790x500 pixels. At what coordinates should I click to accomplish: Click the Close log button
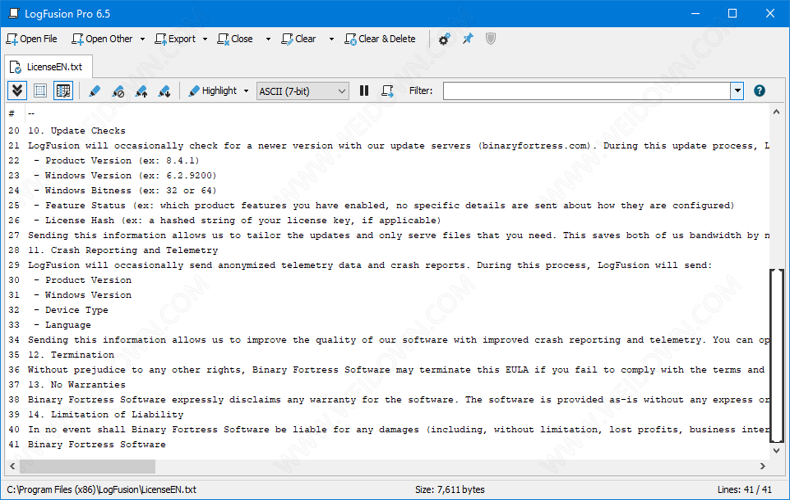(x=235, y=39)
